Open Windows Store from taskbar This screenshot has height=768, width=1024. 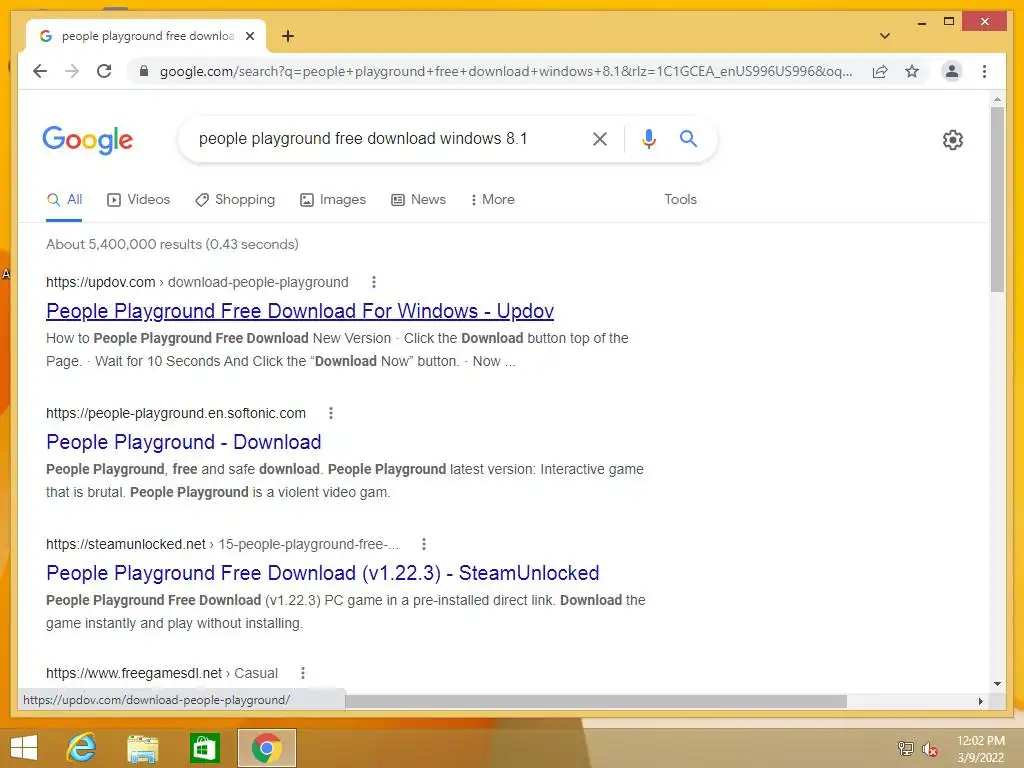pos(204,748)
